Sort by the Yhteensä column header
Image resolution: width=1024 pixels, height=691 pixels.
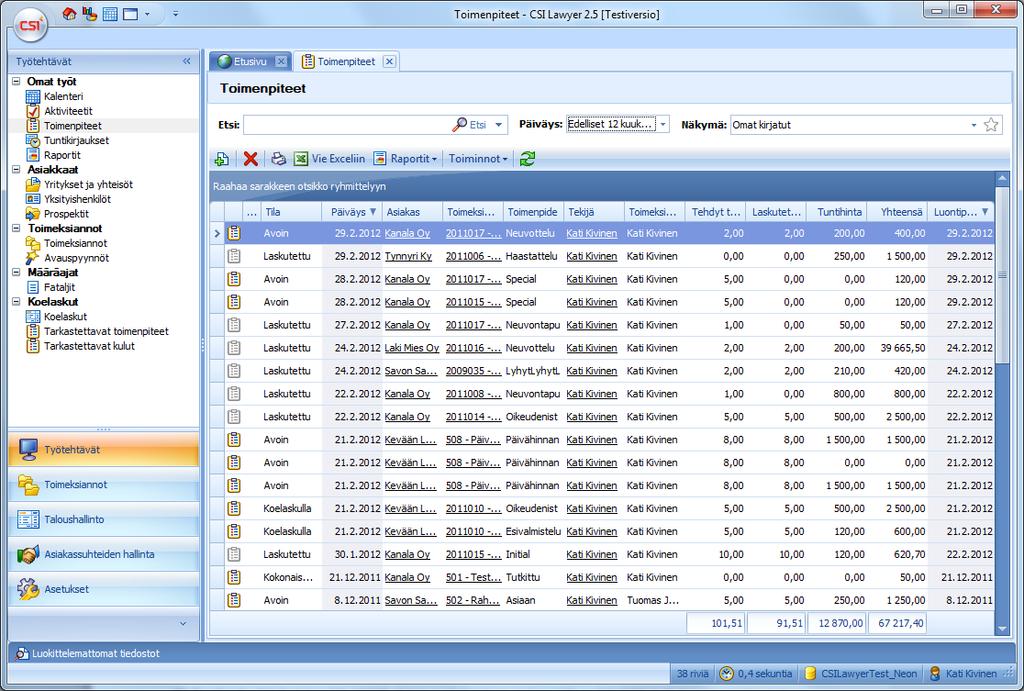(897, 212)
